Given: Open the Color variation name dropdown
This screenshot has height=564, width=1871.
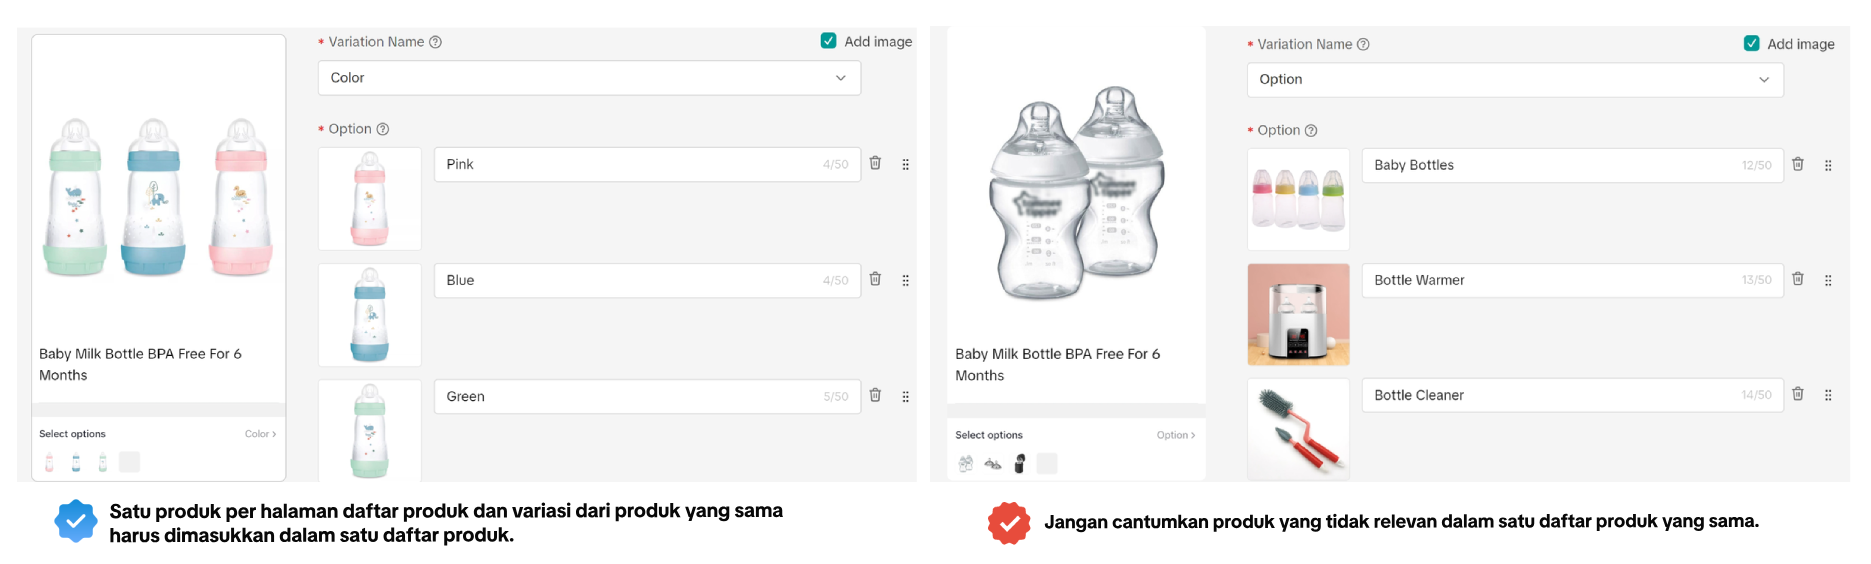Looking at the screenshot, I should point(589,78).
